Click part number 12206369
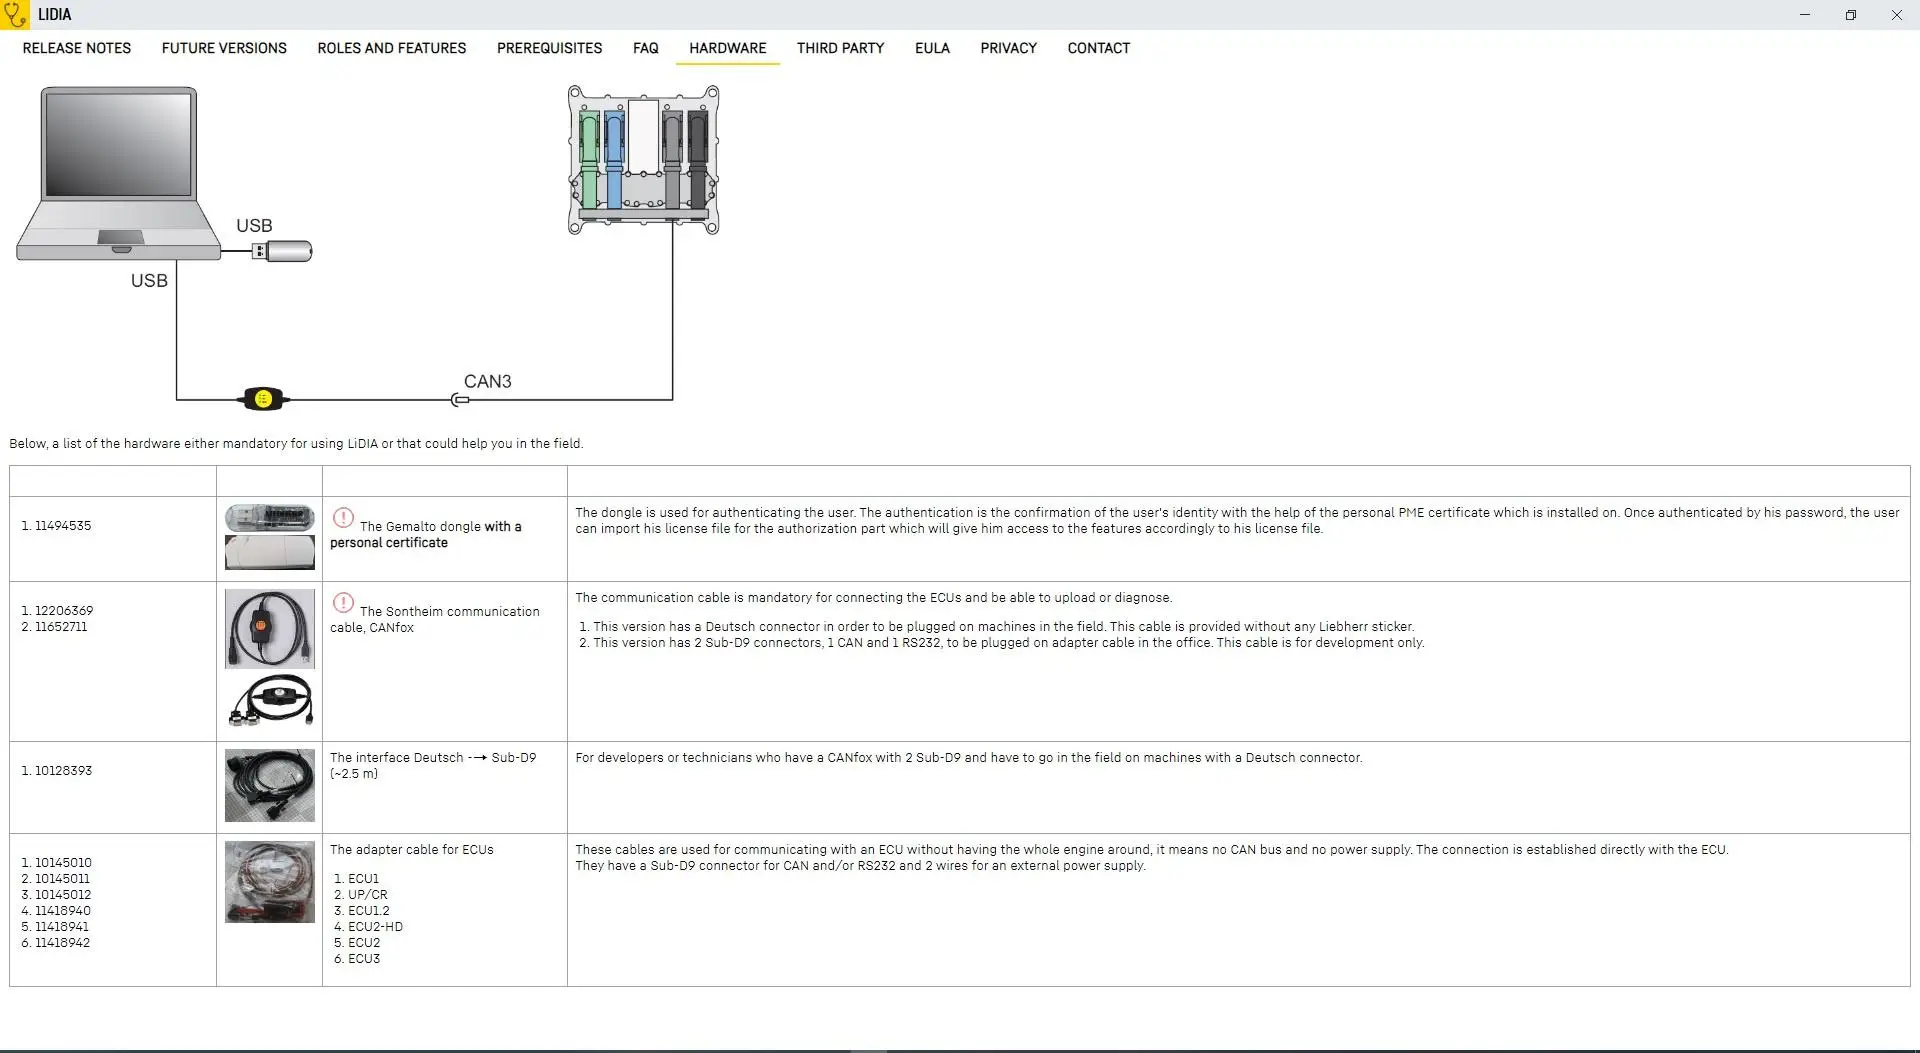The image size is (1920, 1053). [64, 611]
